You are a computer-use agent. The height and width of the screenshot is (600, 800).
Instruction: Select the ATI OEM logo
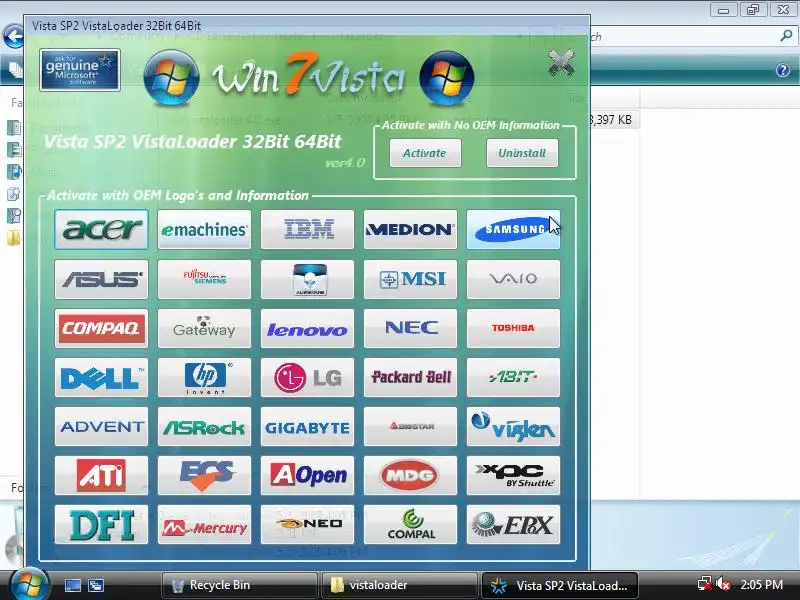pyautogui.click(x=101, y=475)
